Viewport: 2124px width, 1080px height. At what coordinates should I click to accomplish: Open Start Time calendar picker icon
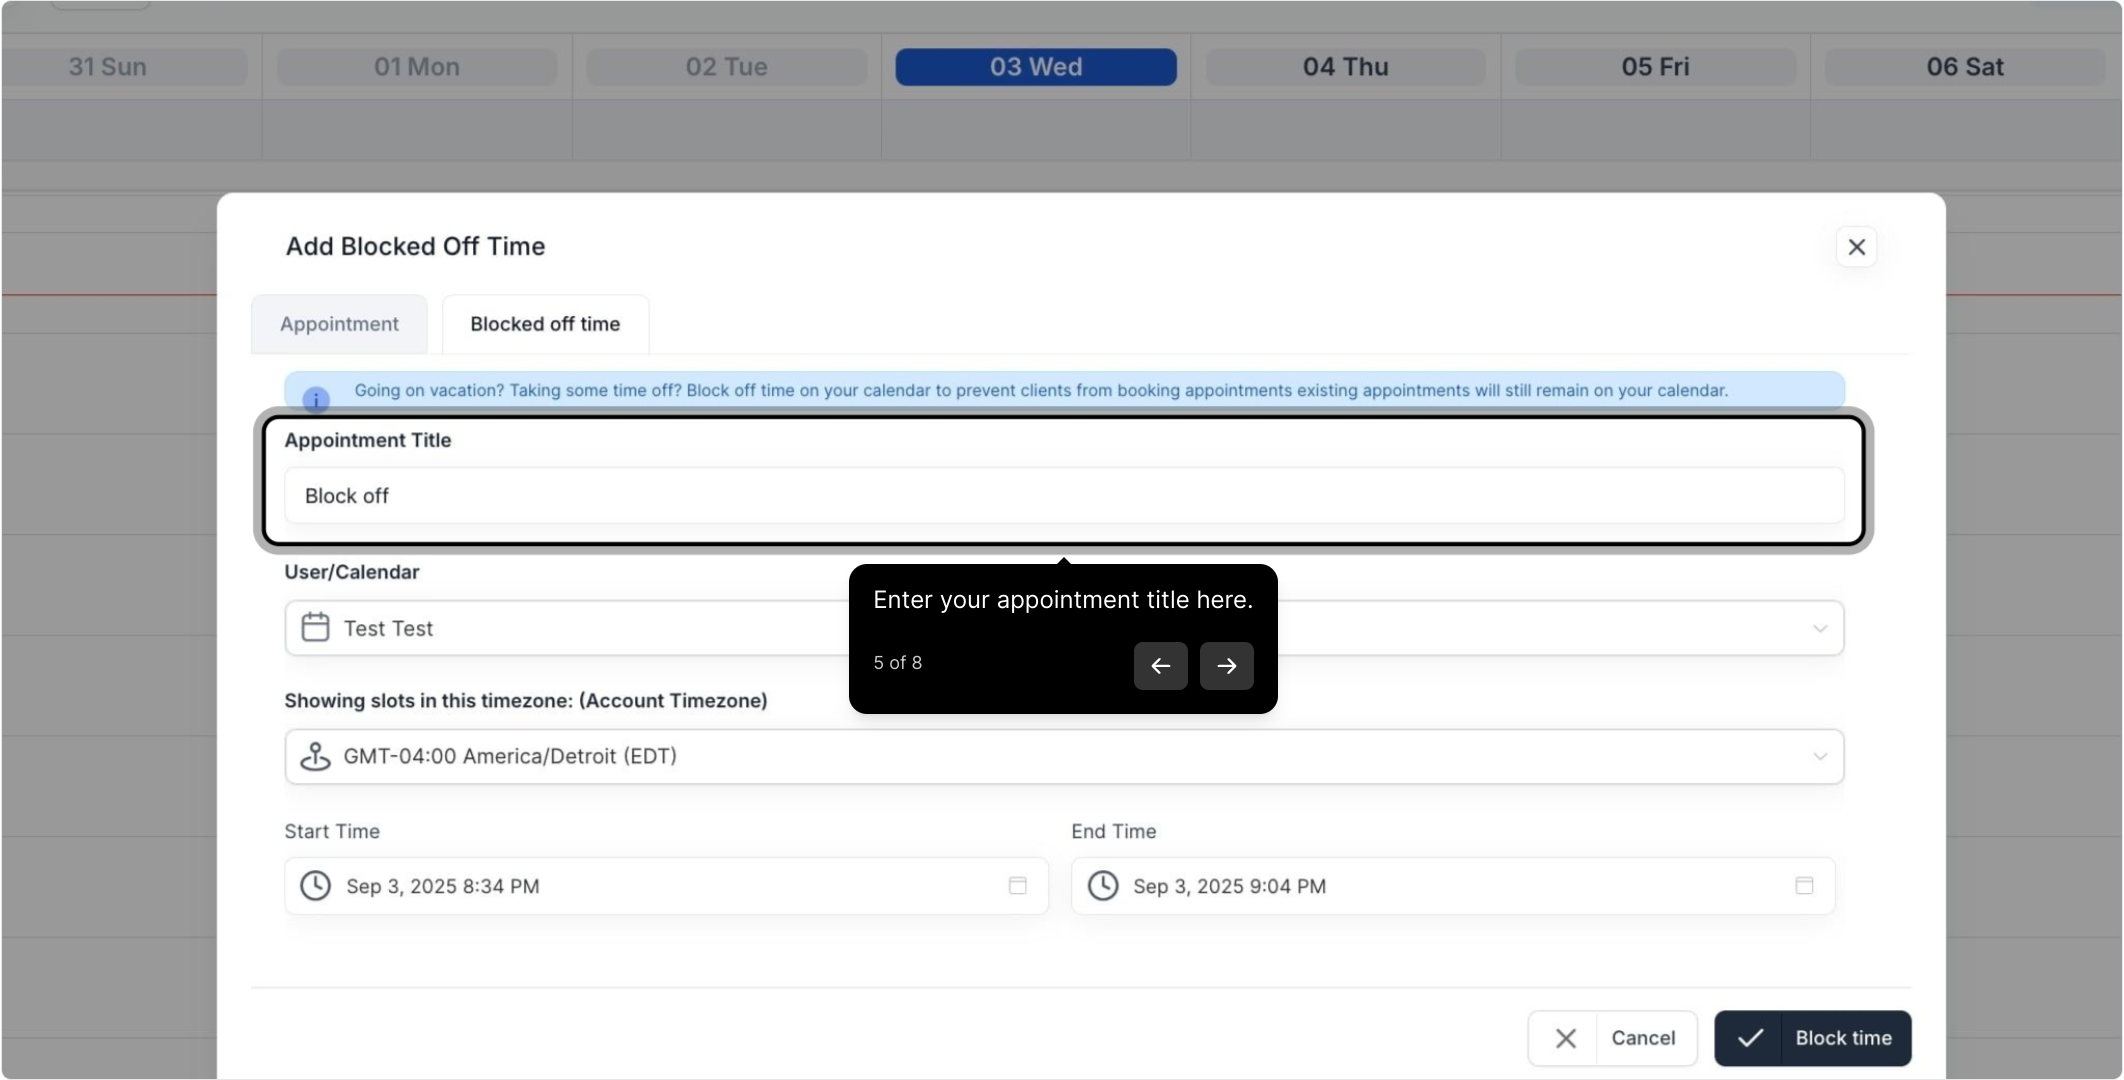point(1017,886)
